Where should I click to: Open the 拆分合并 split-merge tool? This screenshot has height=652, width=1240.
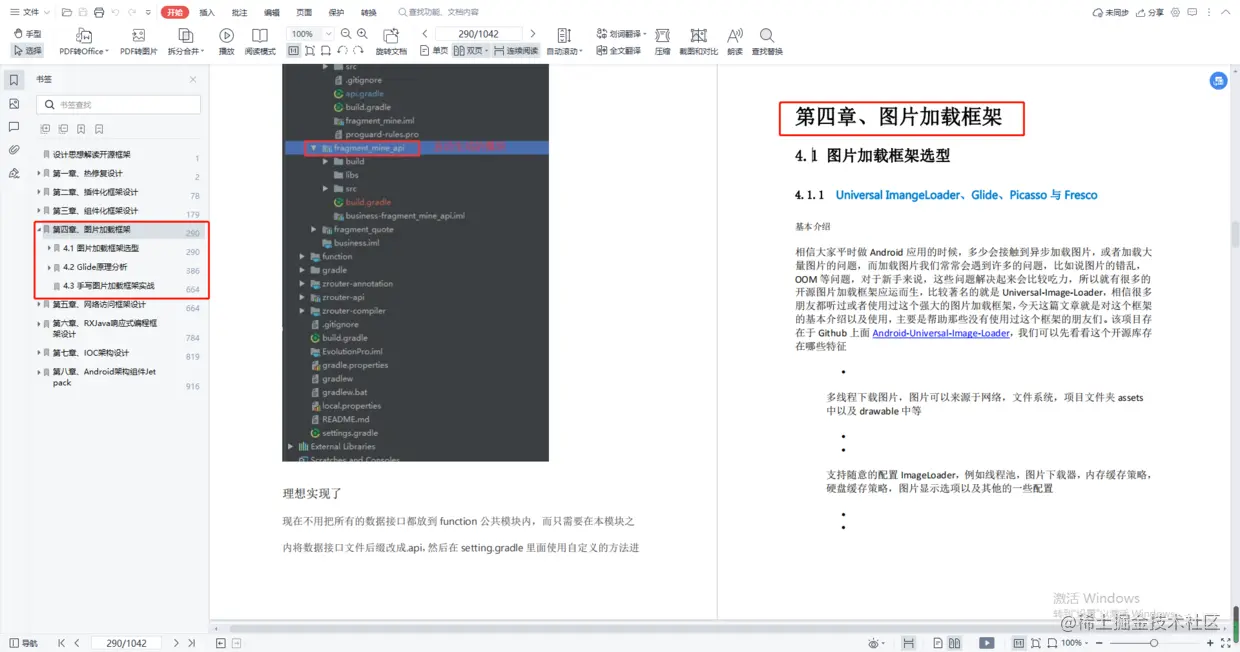pos(185,42)
